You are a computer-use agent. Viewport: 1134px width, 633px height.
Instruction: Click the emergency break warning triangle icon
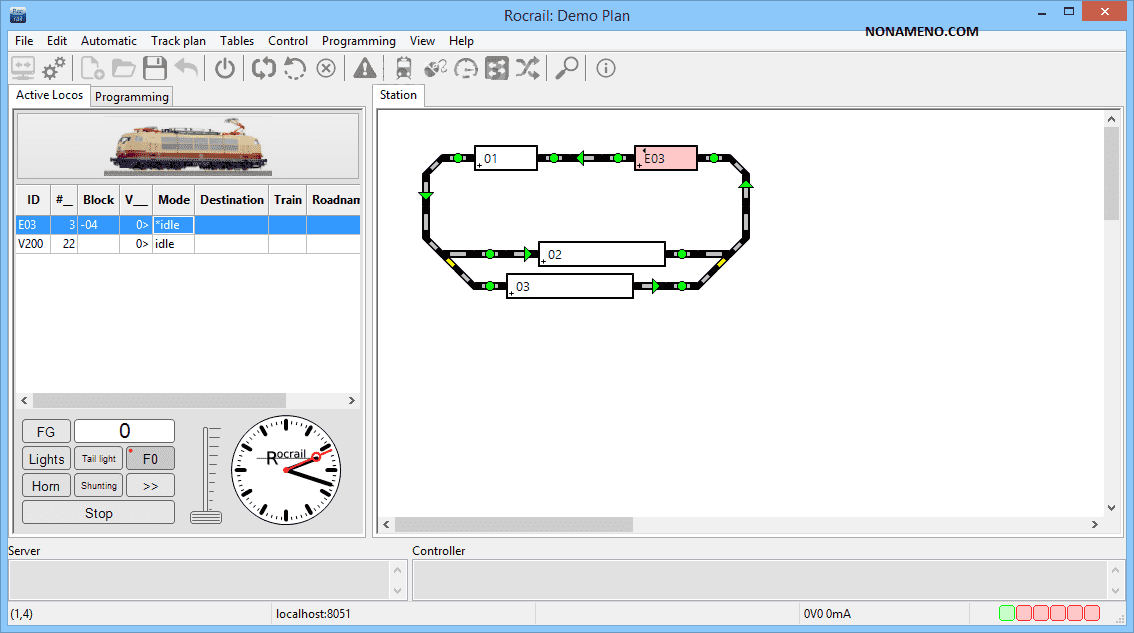[x=365, y=68]
